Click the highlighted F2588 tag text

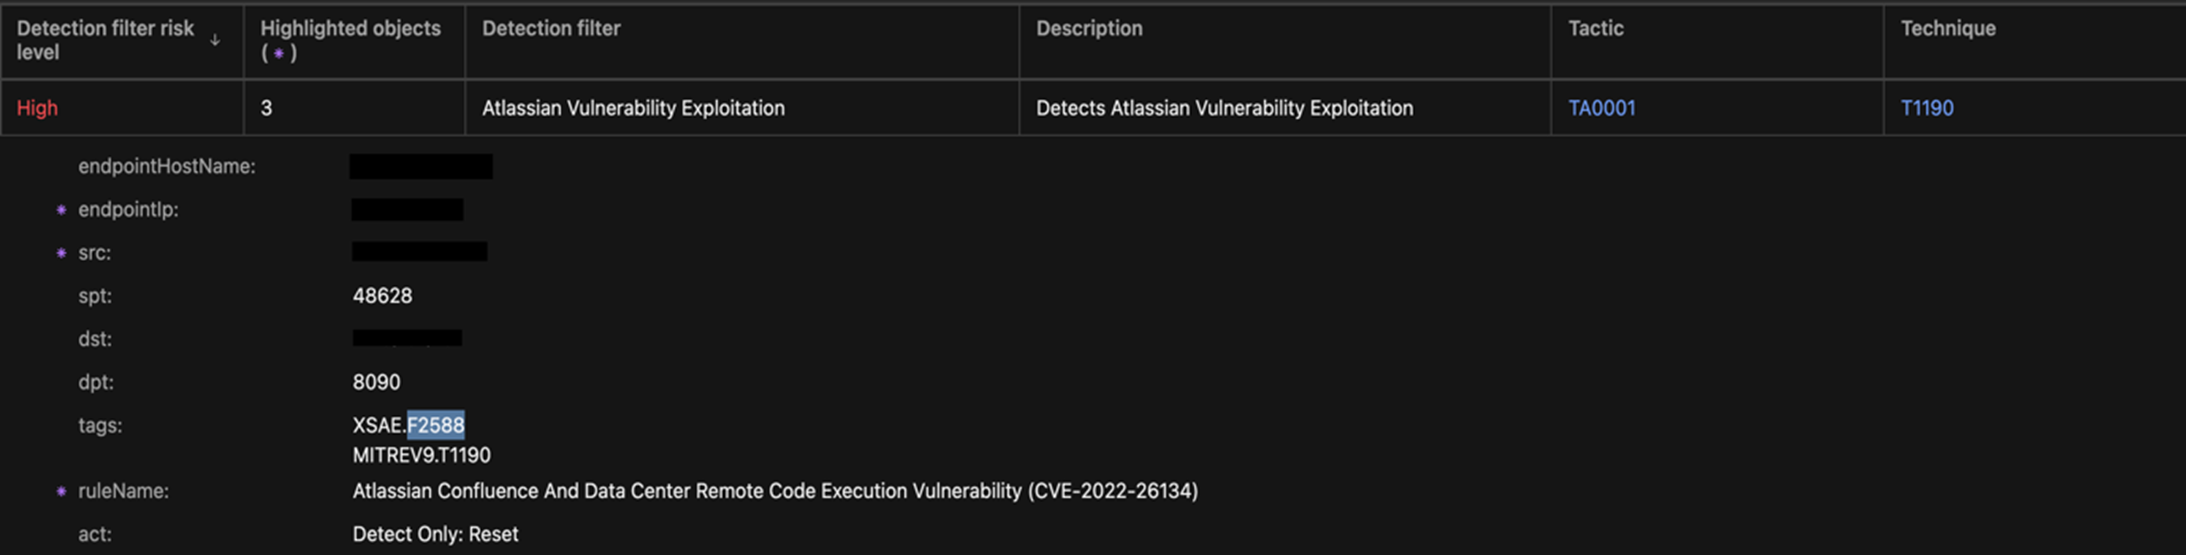436,425
